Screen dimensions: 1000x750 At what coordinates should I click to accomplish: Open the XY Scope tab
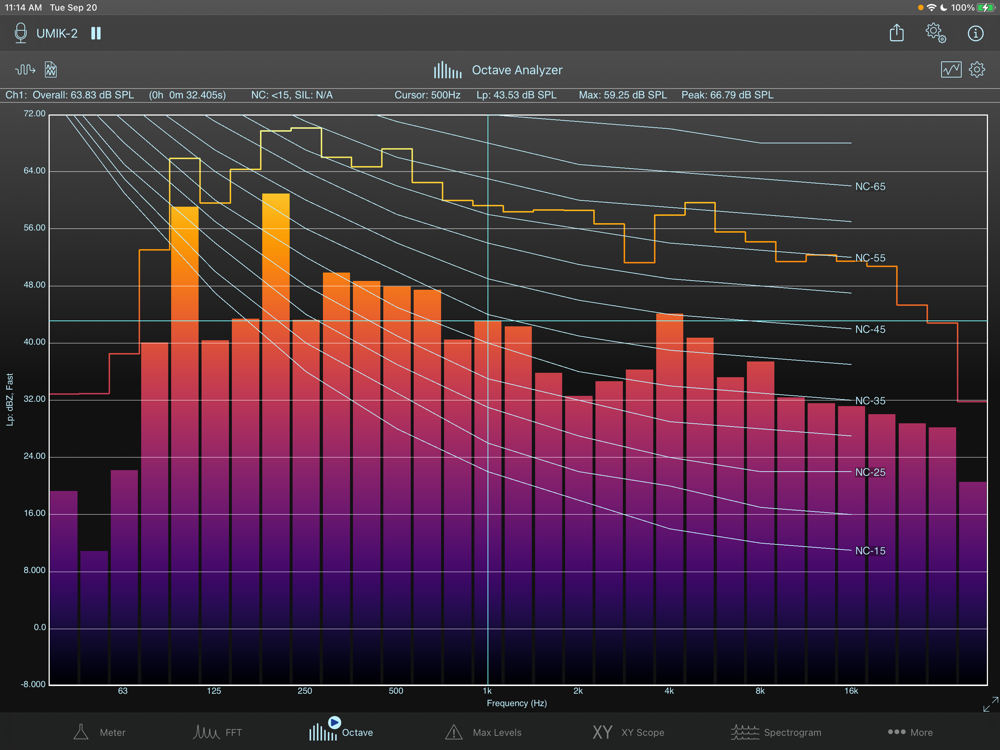tap(628, 732)
